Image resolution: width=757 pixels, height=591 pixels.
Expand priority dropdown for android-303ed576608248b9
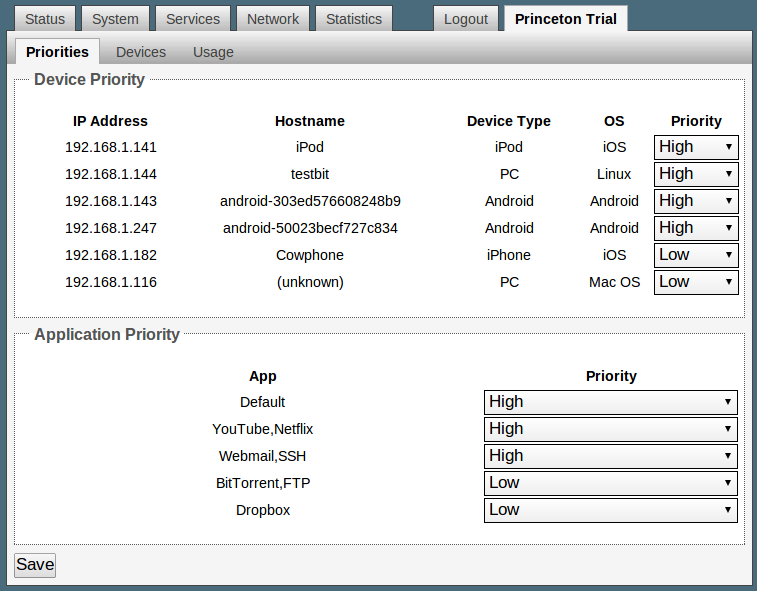[x=696, y=201]
